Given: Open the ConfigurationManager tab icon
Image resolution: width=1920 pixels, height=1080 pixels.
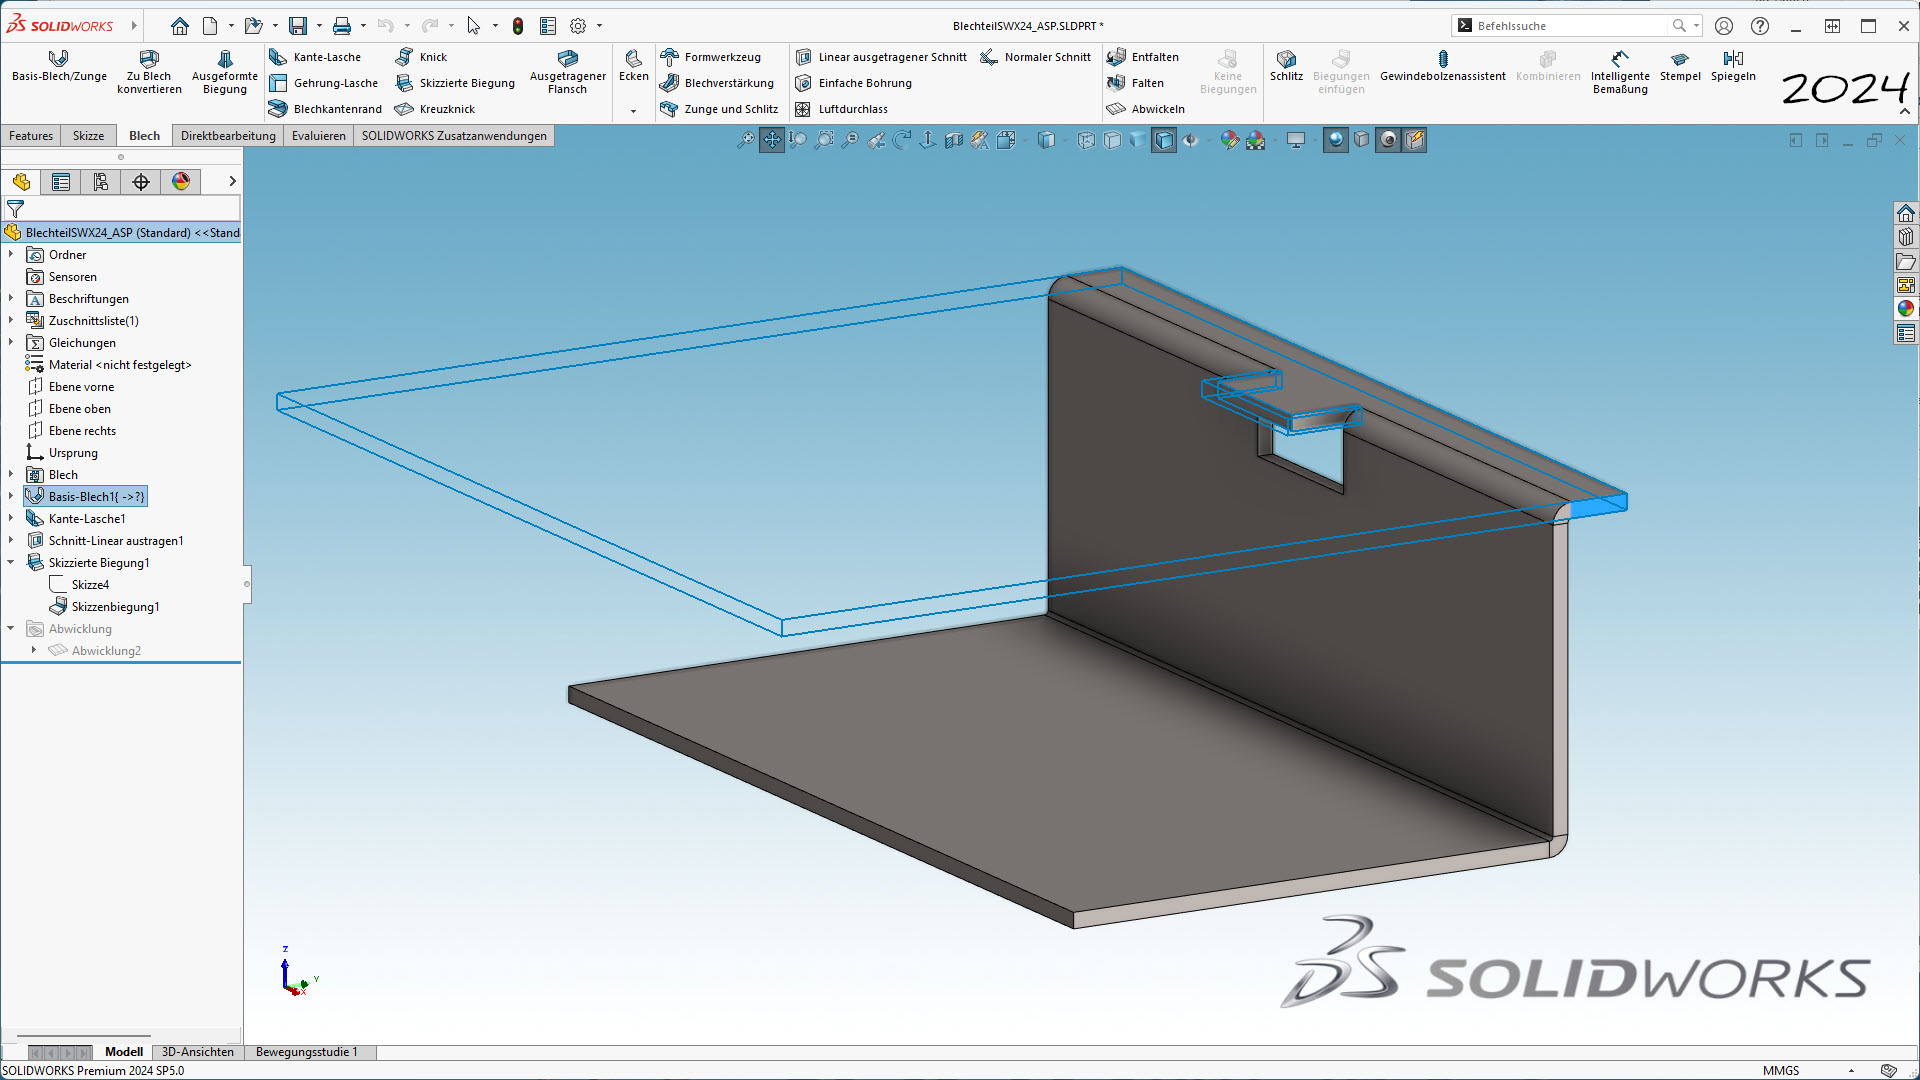Looking at the screenshot, I should tap(101, 181).
